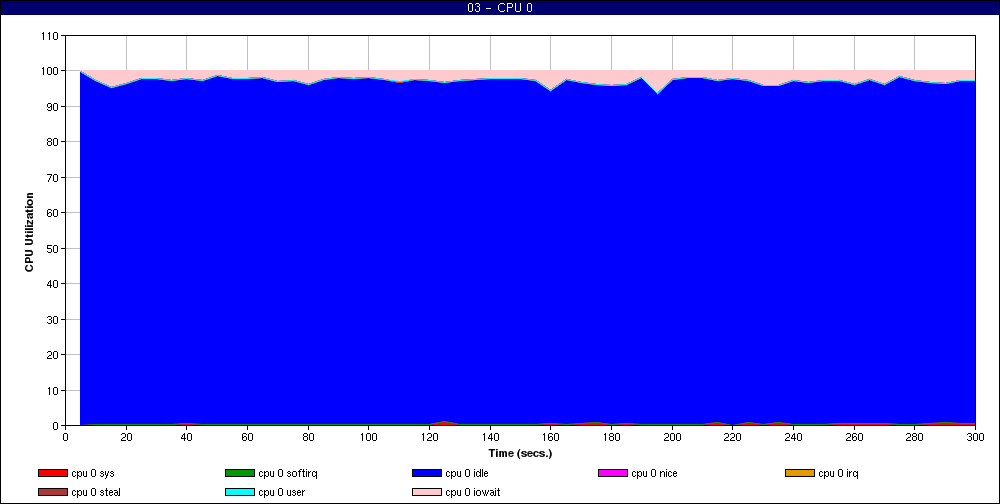Click the red cpu 0 sys legend swatch

point(53,473)
